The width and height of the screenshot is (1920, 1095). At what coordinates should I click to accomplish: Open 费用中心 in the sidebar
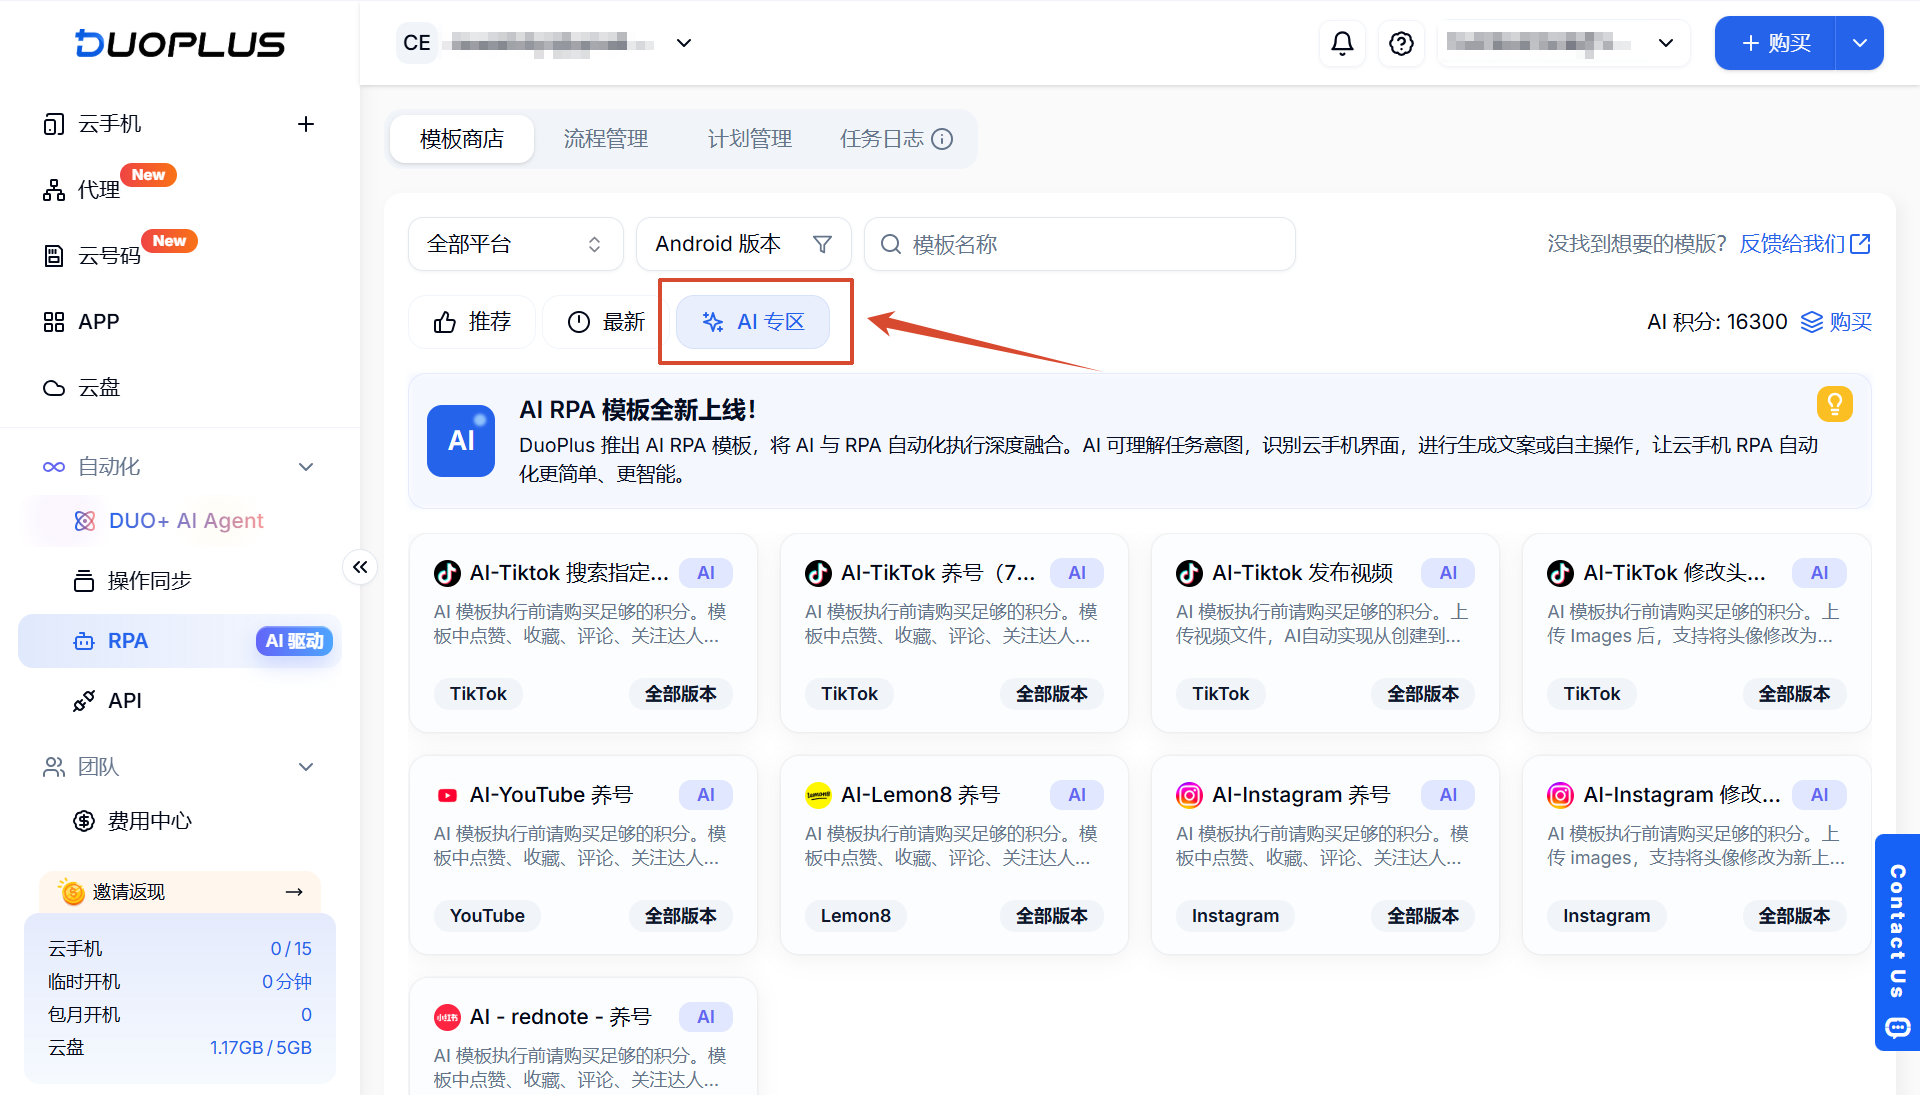click(x=150, y=821)
